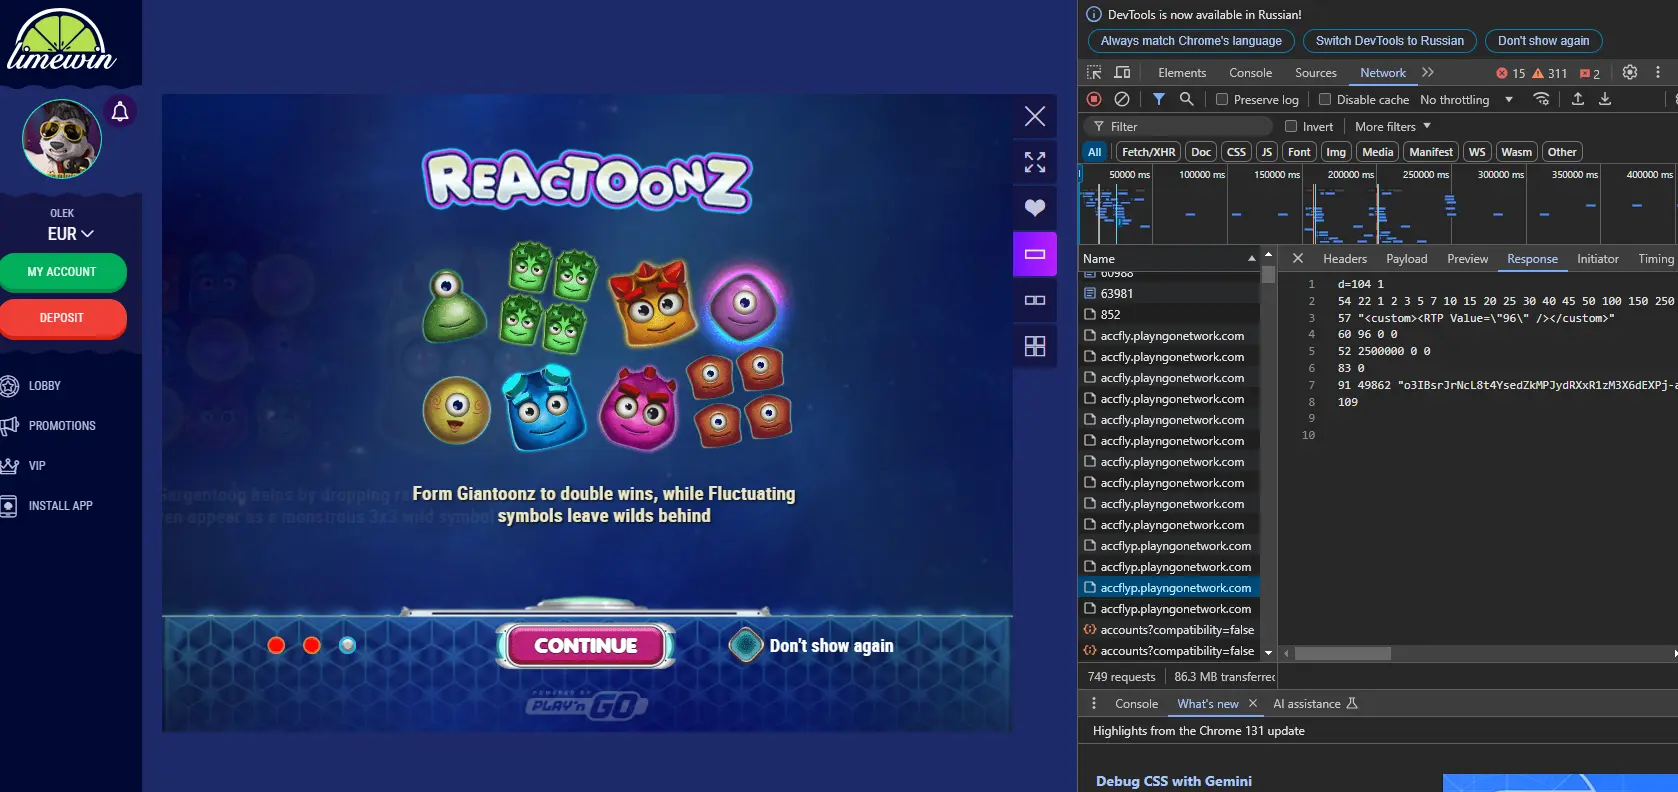Select Fetch/XHR request type filter
1678x792 pixels.
pyautogui.click(x=1148, y=152)
